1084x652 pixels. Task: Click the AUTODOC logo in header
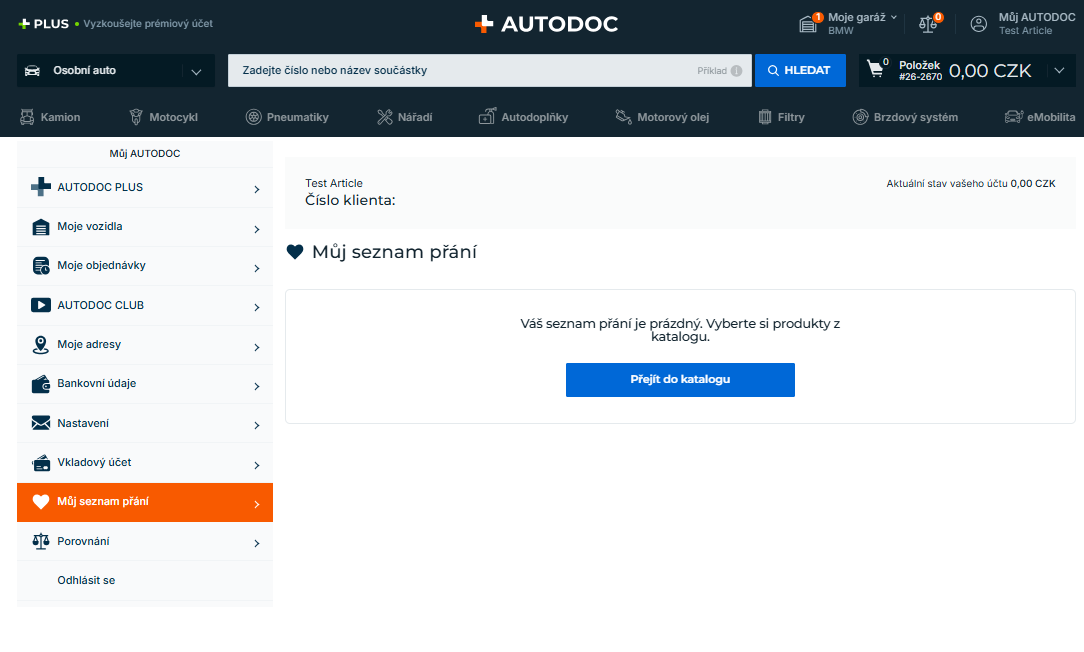click(x=546, y=24)
